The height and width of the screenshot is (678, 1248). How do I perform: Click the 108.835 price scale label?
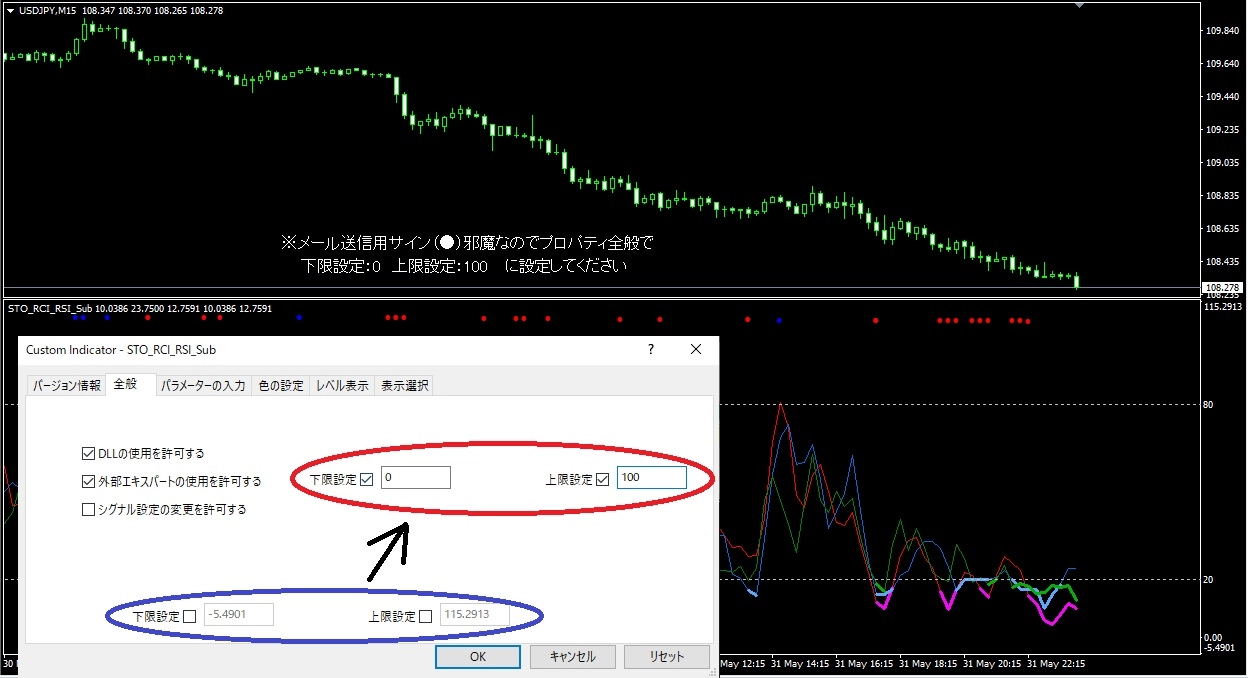click(1224, 196)
